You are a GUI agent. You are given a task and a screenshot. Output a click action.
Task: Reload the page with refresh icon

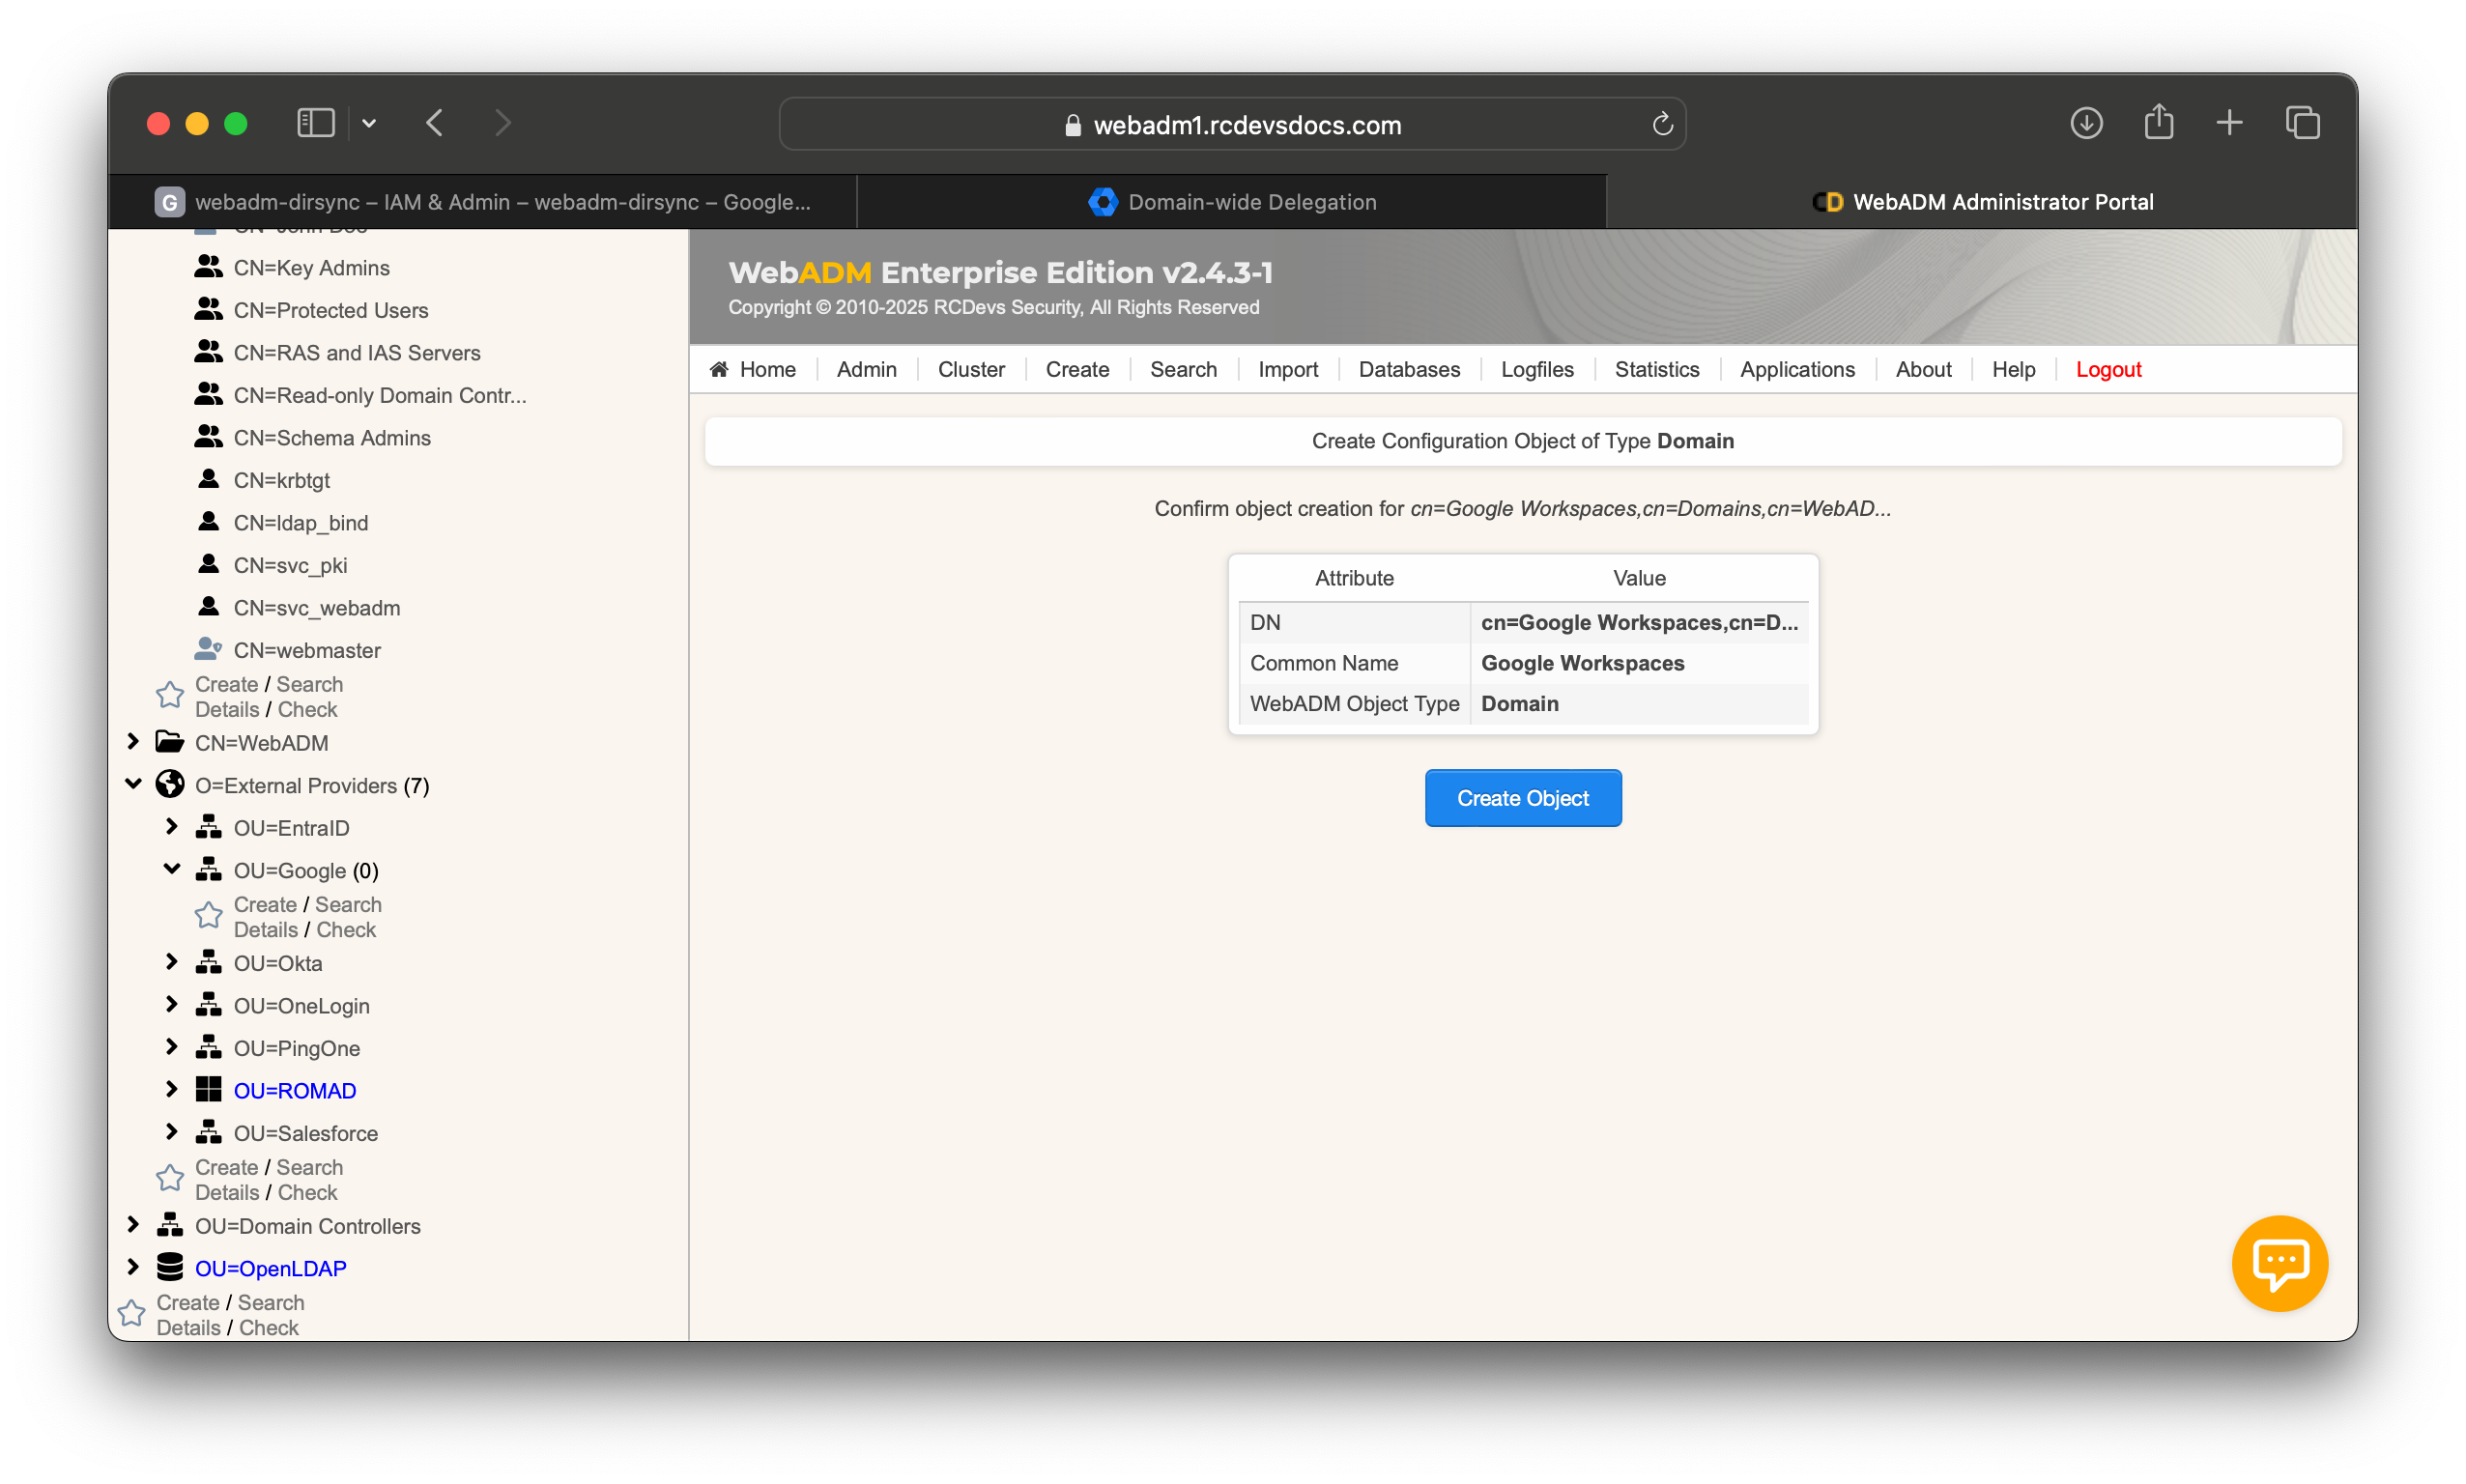coord(1661,124)
